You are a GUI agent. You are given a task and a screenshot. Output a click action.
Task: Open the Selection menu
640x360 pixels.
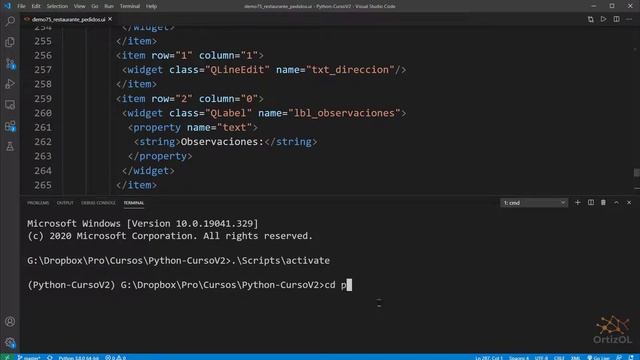(x=57, y=6)
